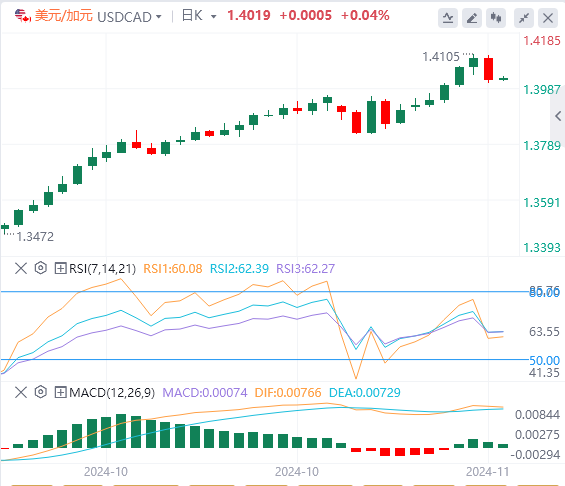This screenshot has height=486, width=565.
Task: Open RSI indicator settings gear
Action: (x=41, y=268)
